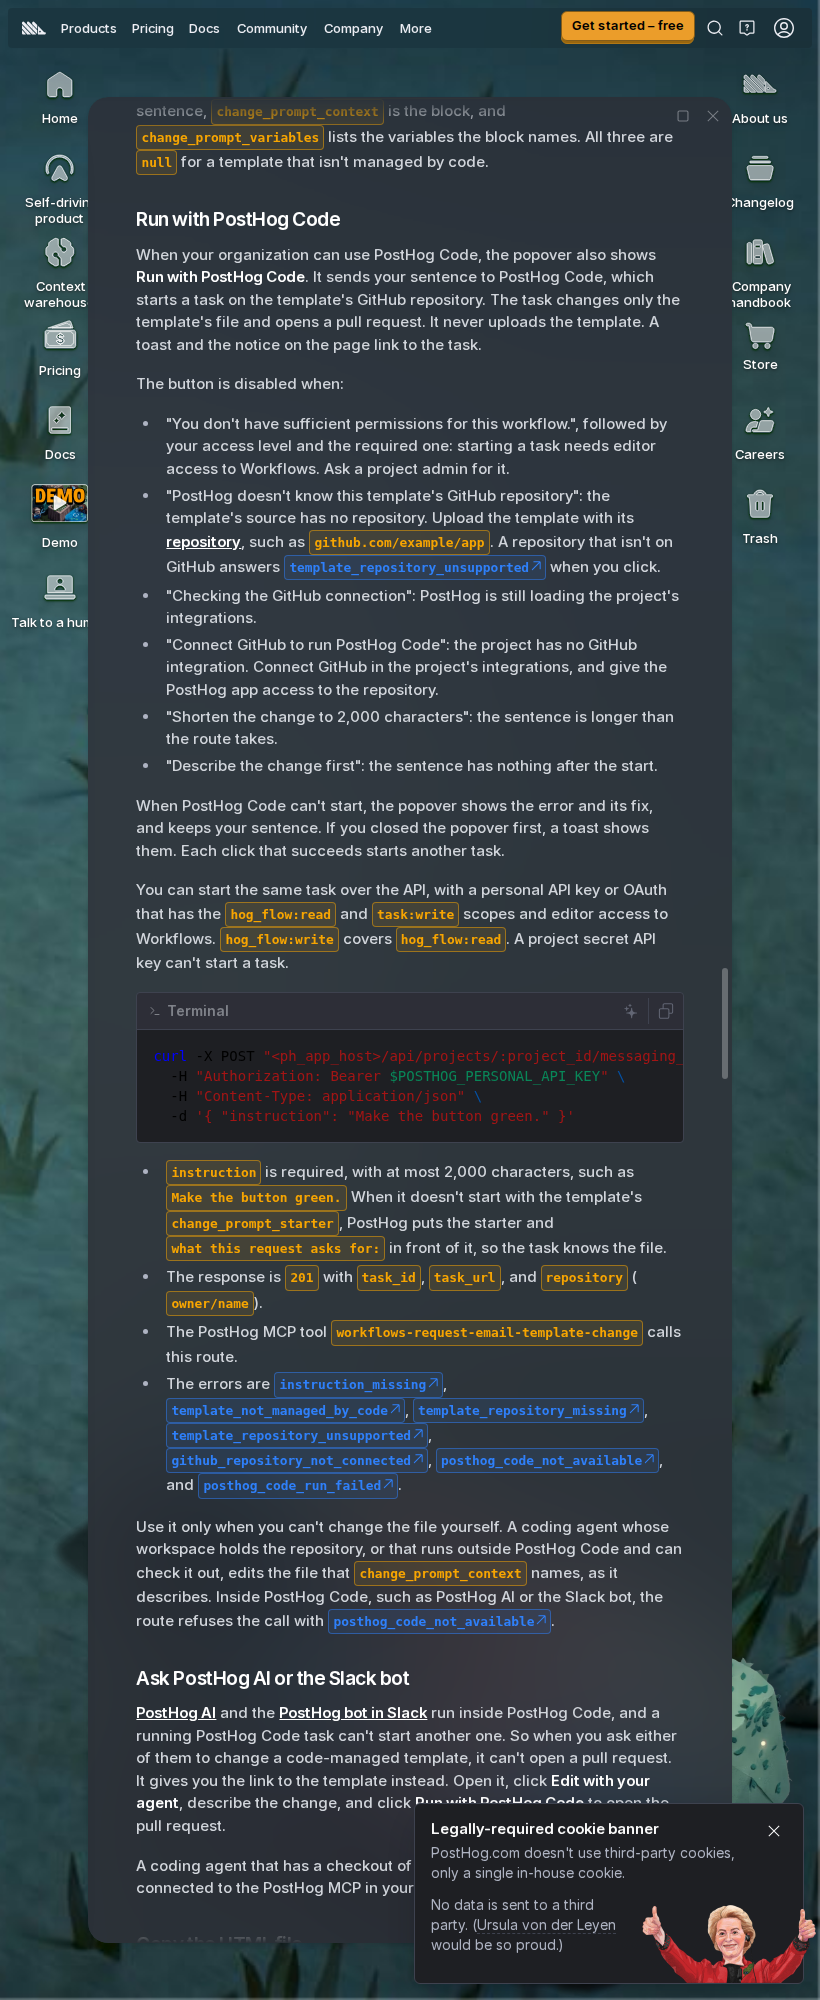The width and height of the screenshot is (820, 2000).
Task: Follow the repository link in bullet list
Action: [203, 542]
